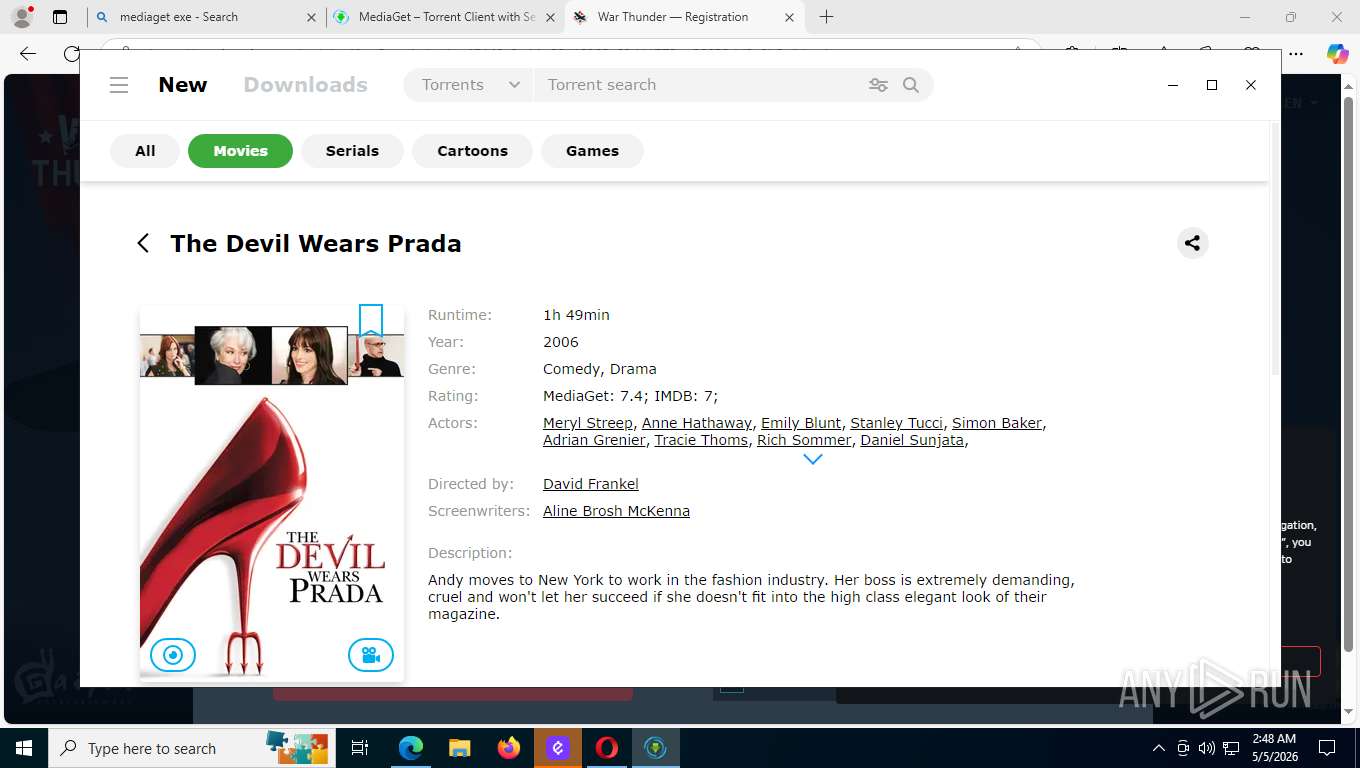Viewport: 1360px width, 768px height.
Task: Close the War Thunder Registration tab
Action: 790,17
